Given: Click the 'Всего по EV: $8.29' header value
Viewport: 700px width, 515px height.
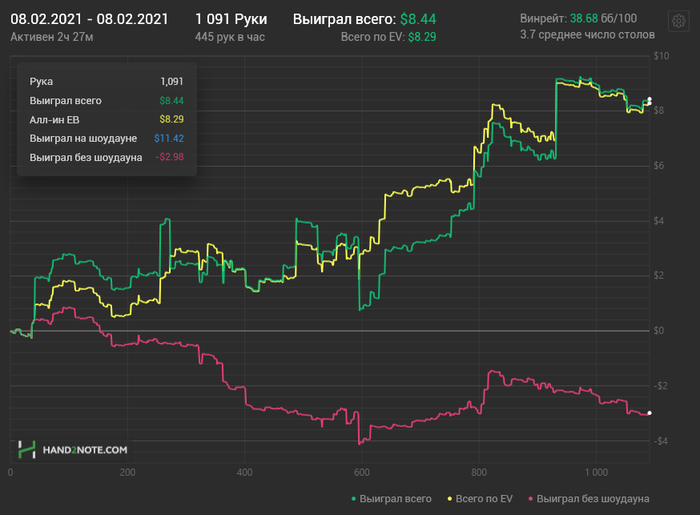Looking at the screenshot, I should [388, 37].
